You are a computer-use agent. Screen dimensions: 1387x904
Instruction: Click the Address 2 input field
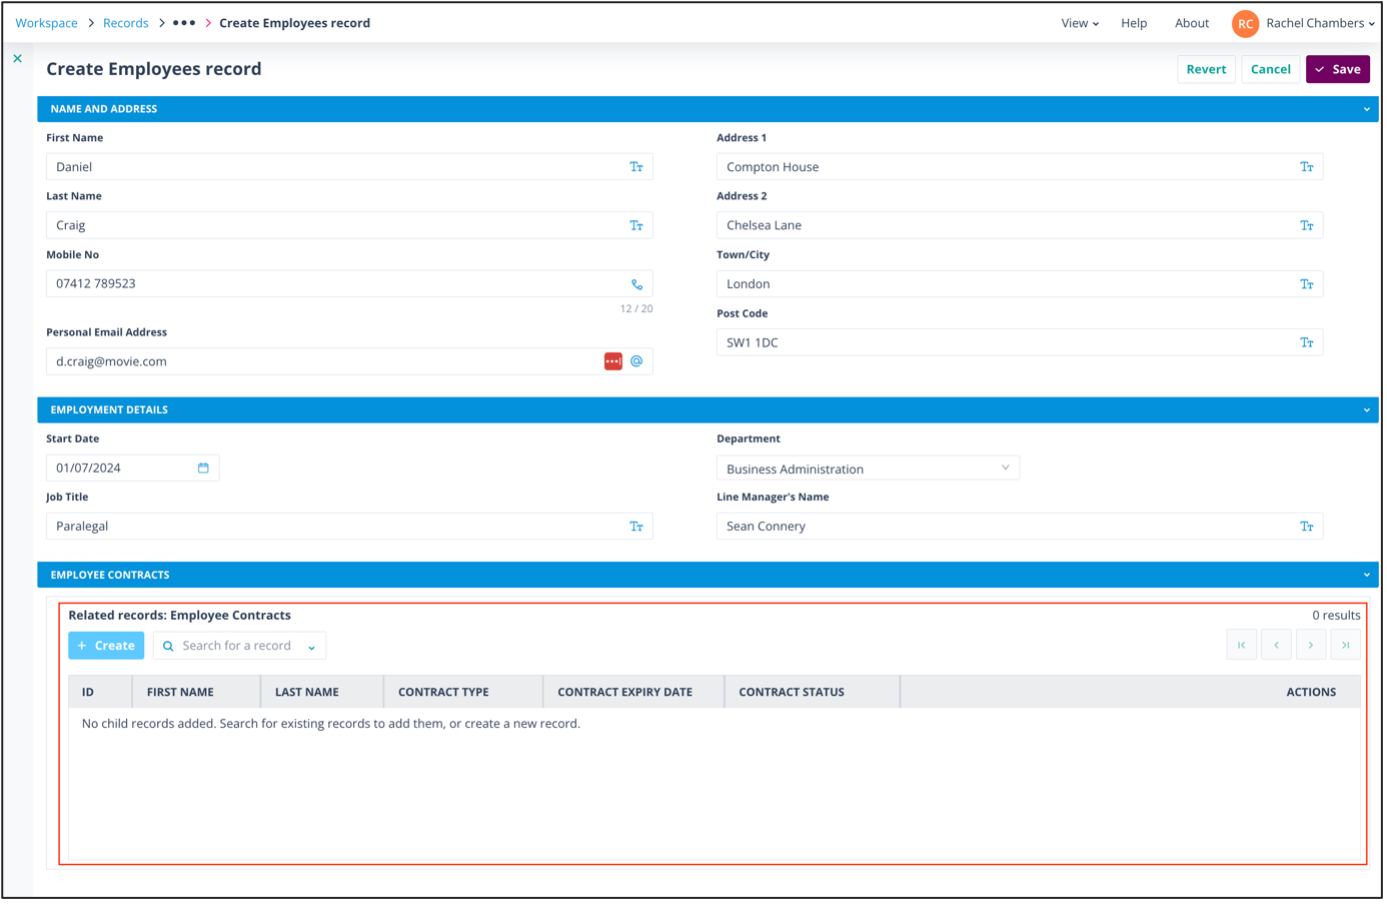coord(1020,226)
